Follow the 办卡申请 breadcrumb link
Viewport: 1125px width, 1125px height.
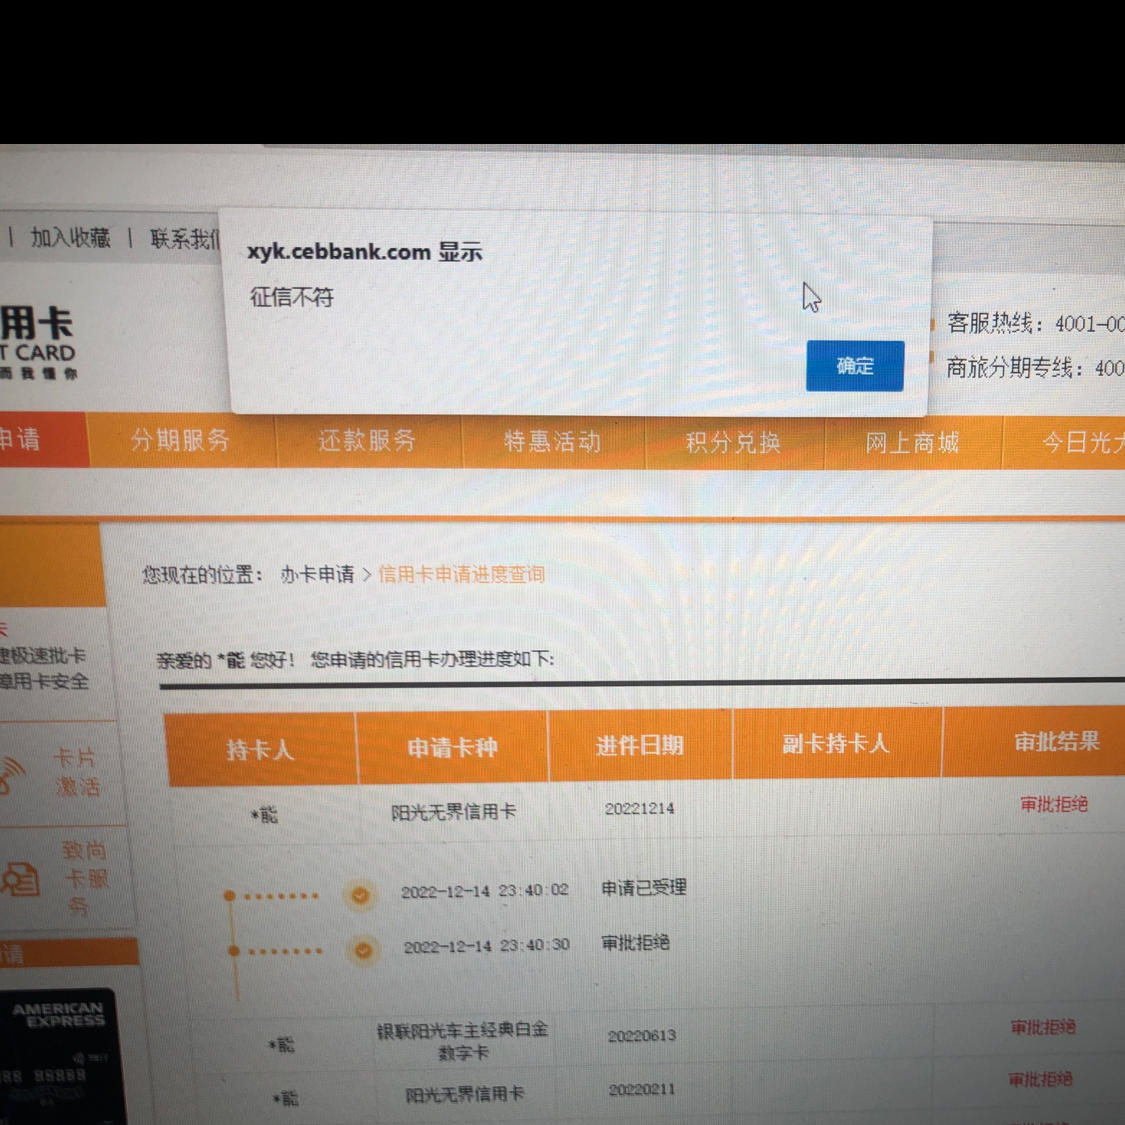317,574
